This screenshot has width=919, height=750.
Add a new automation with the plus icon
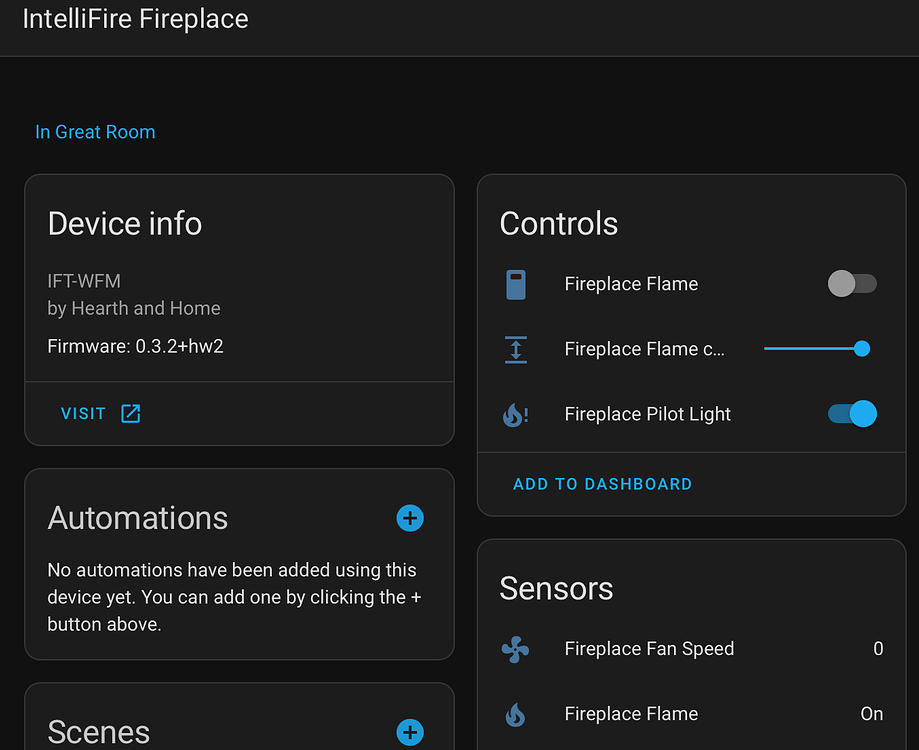point(410,518)
